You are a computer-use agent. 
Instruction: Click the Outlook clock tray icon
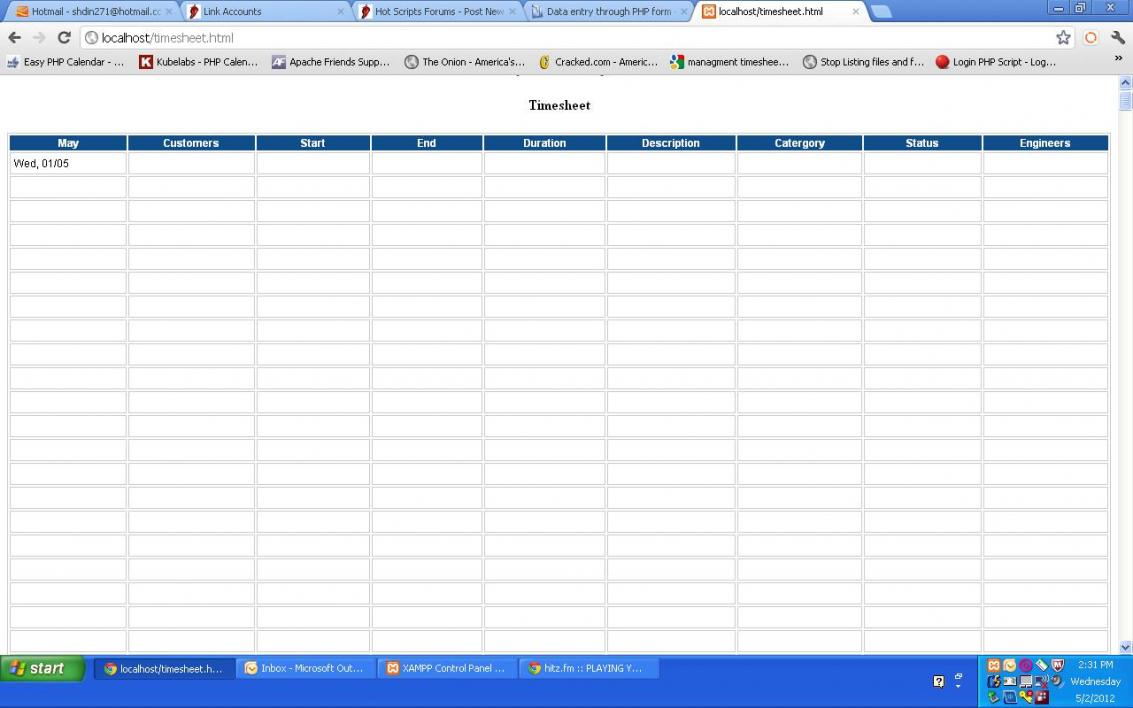click(1009, 665)
